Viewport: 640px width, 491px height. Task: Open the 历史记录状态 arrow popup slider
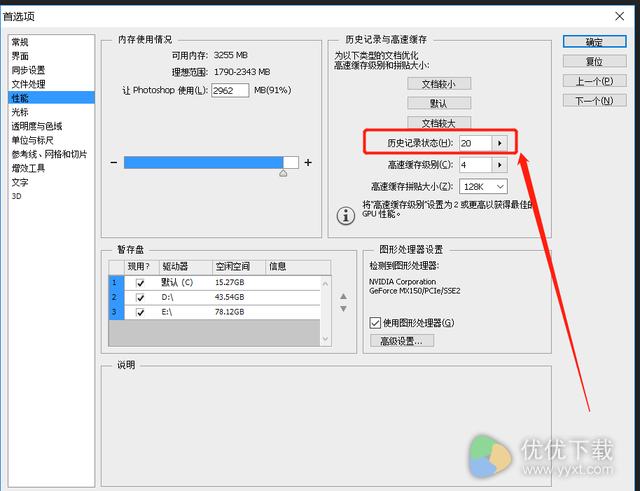point(500,143)
